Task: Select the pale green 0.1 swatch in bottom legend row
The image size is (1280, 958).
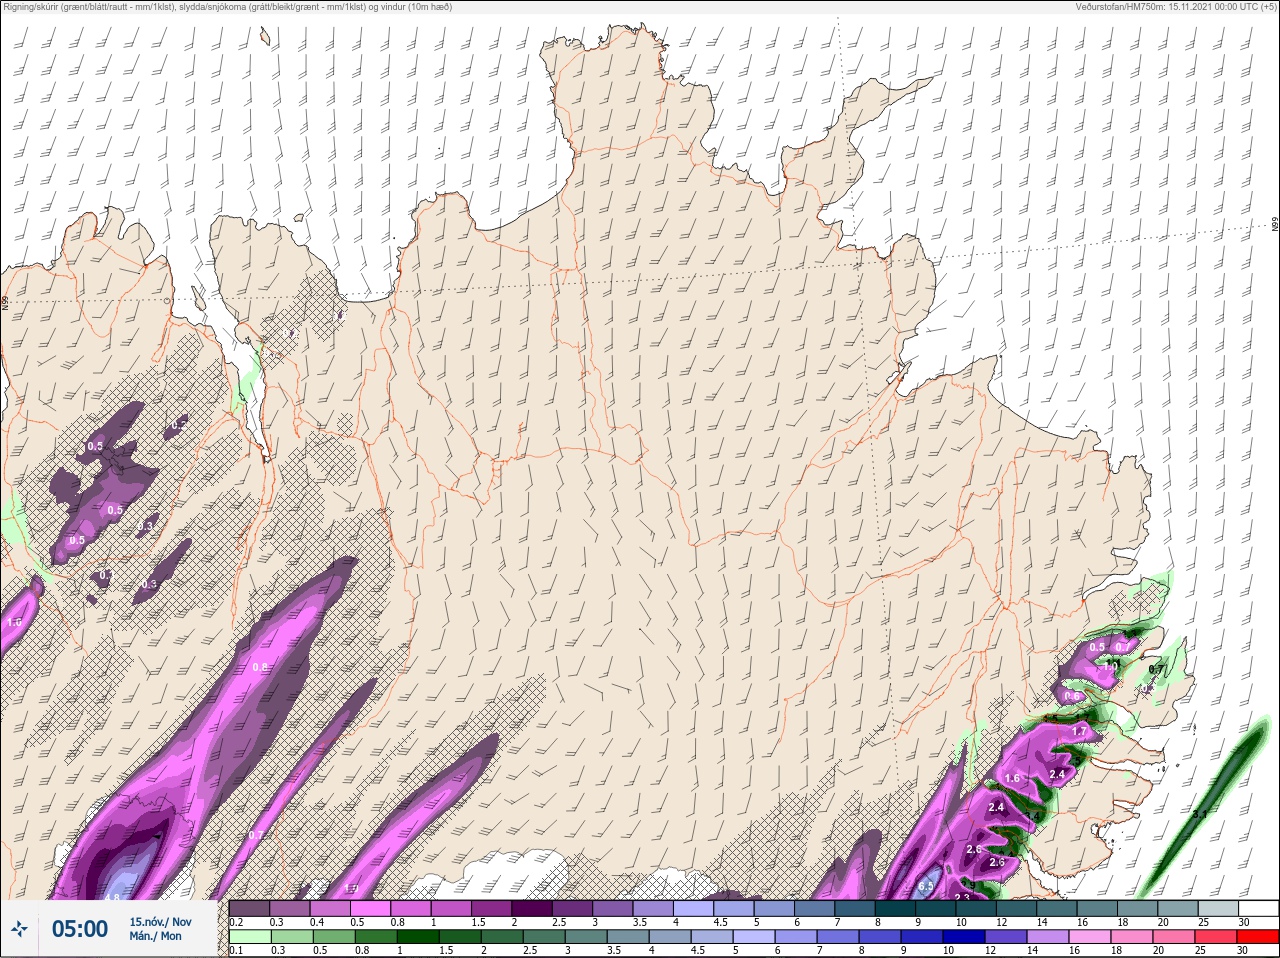Action: [251, 937]
